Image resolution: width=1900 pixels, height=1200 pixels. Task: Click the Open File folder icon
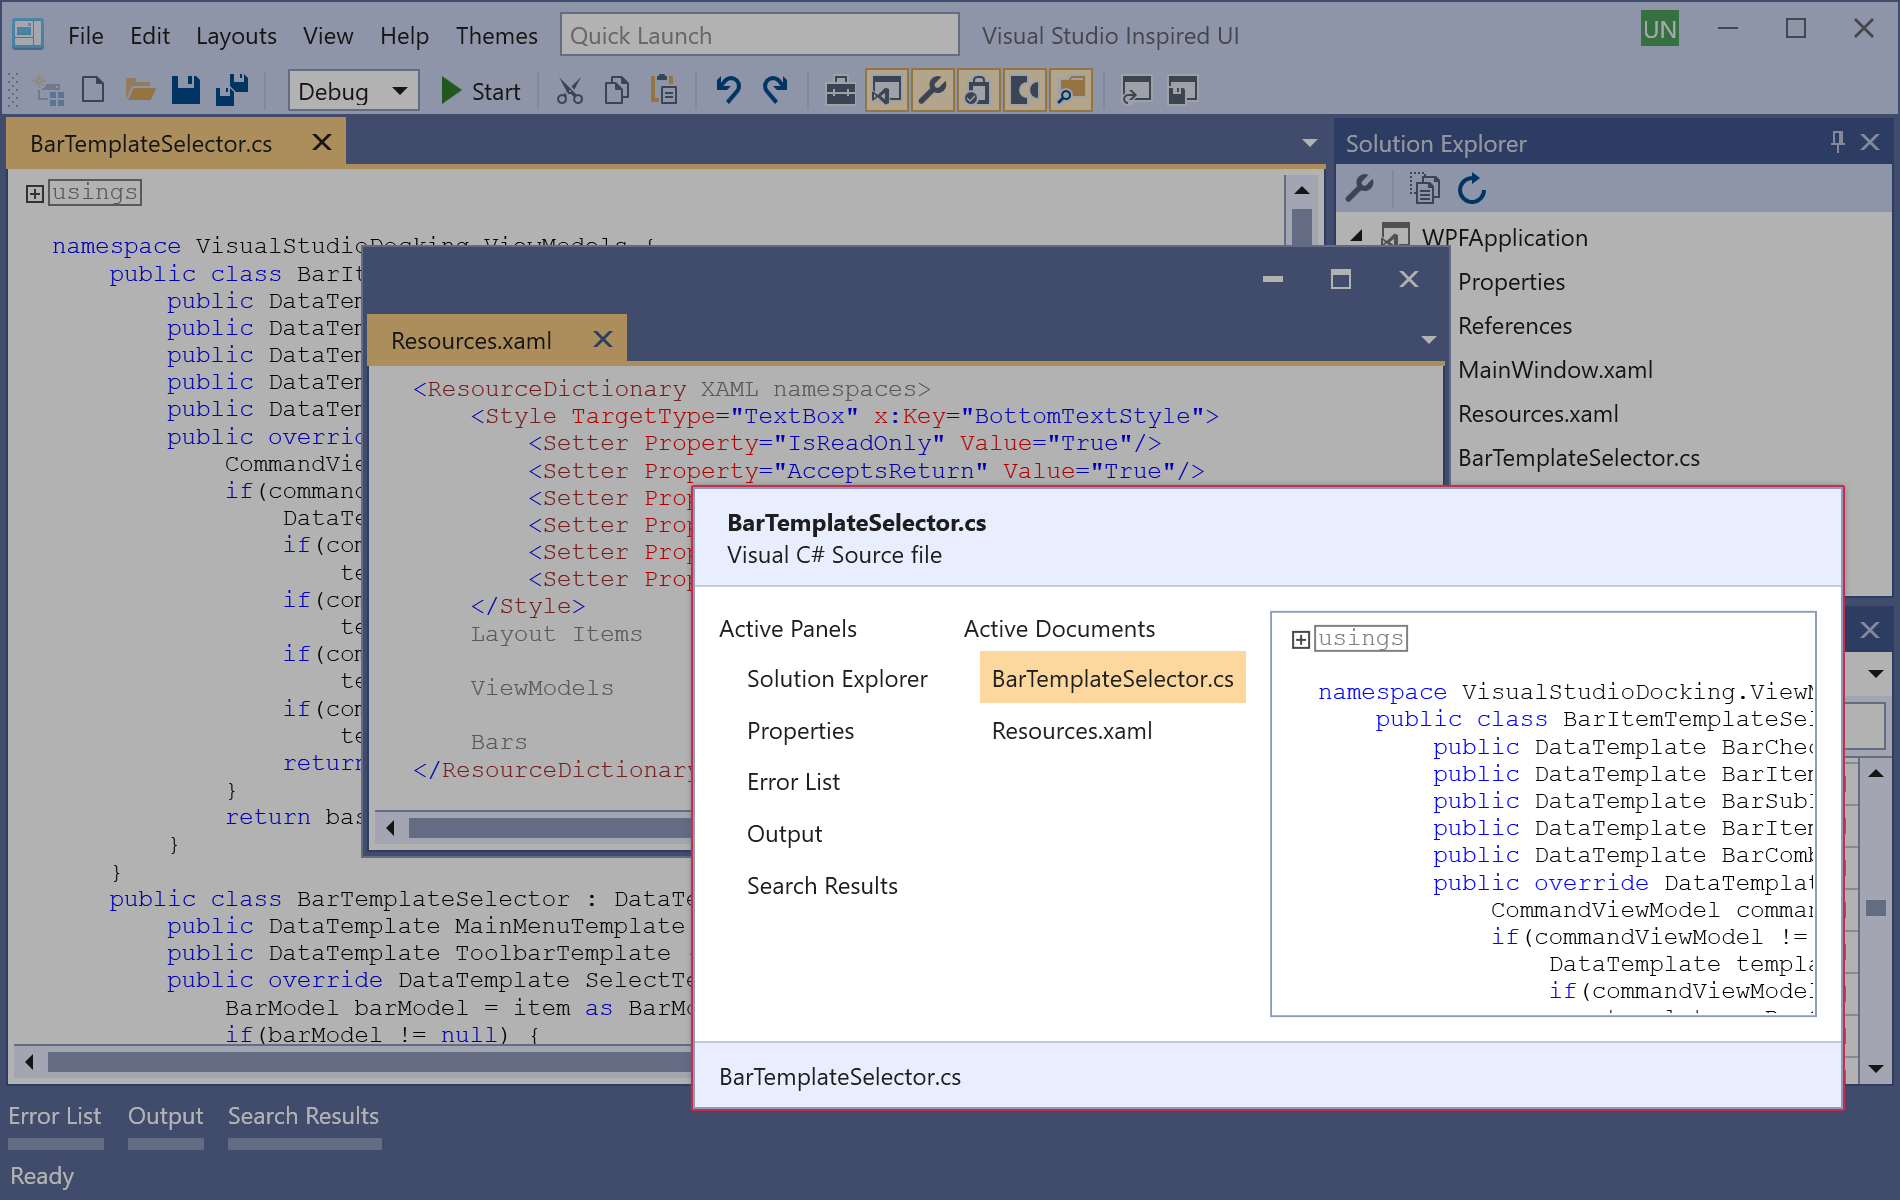point(140,91)
